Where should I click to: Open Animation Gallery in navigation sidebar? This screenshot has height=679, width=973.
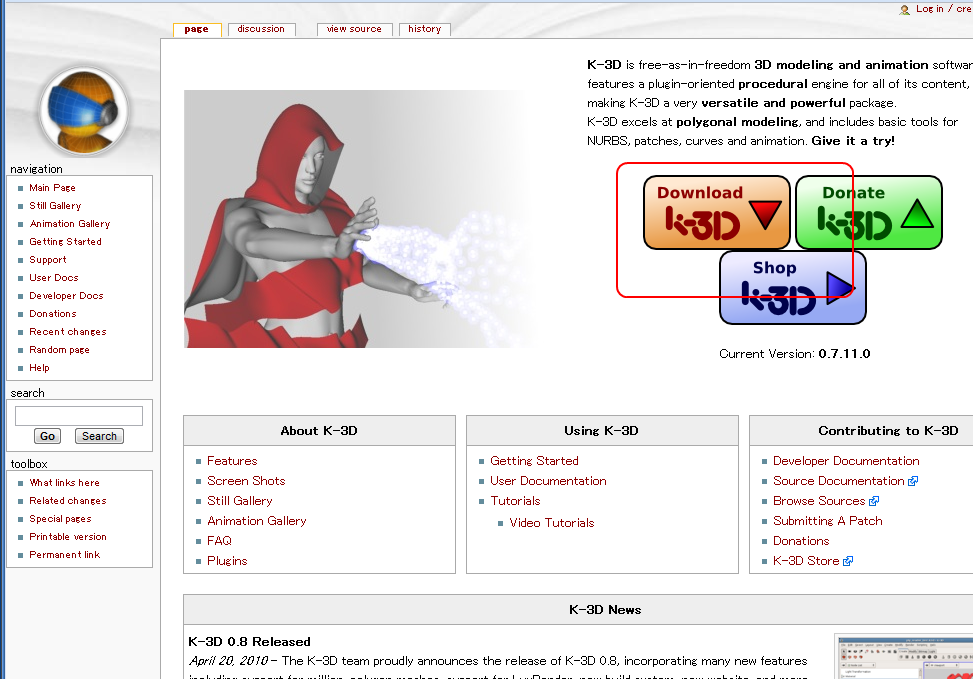70,223
